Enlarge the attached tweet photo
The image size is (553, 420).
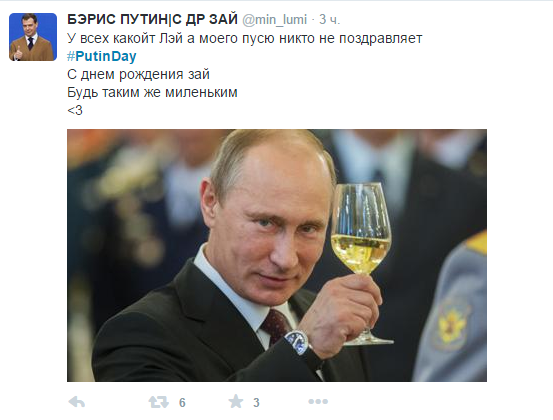click(x=277, y=255)
